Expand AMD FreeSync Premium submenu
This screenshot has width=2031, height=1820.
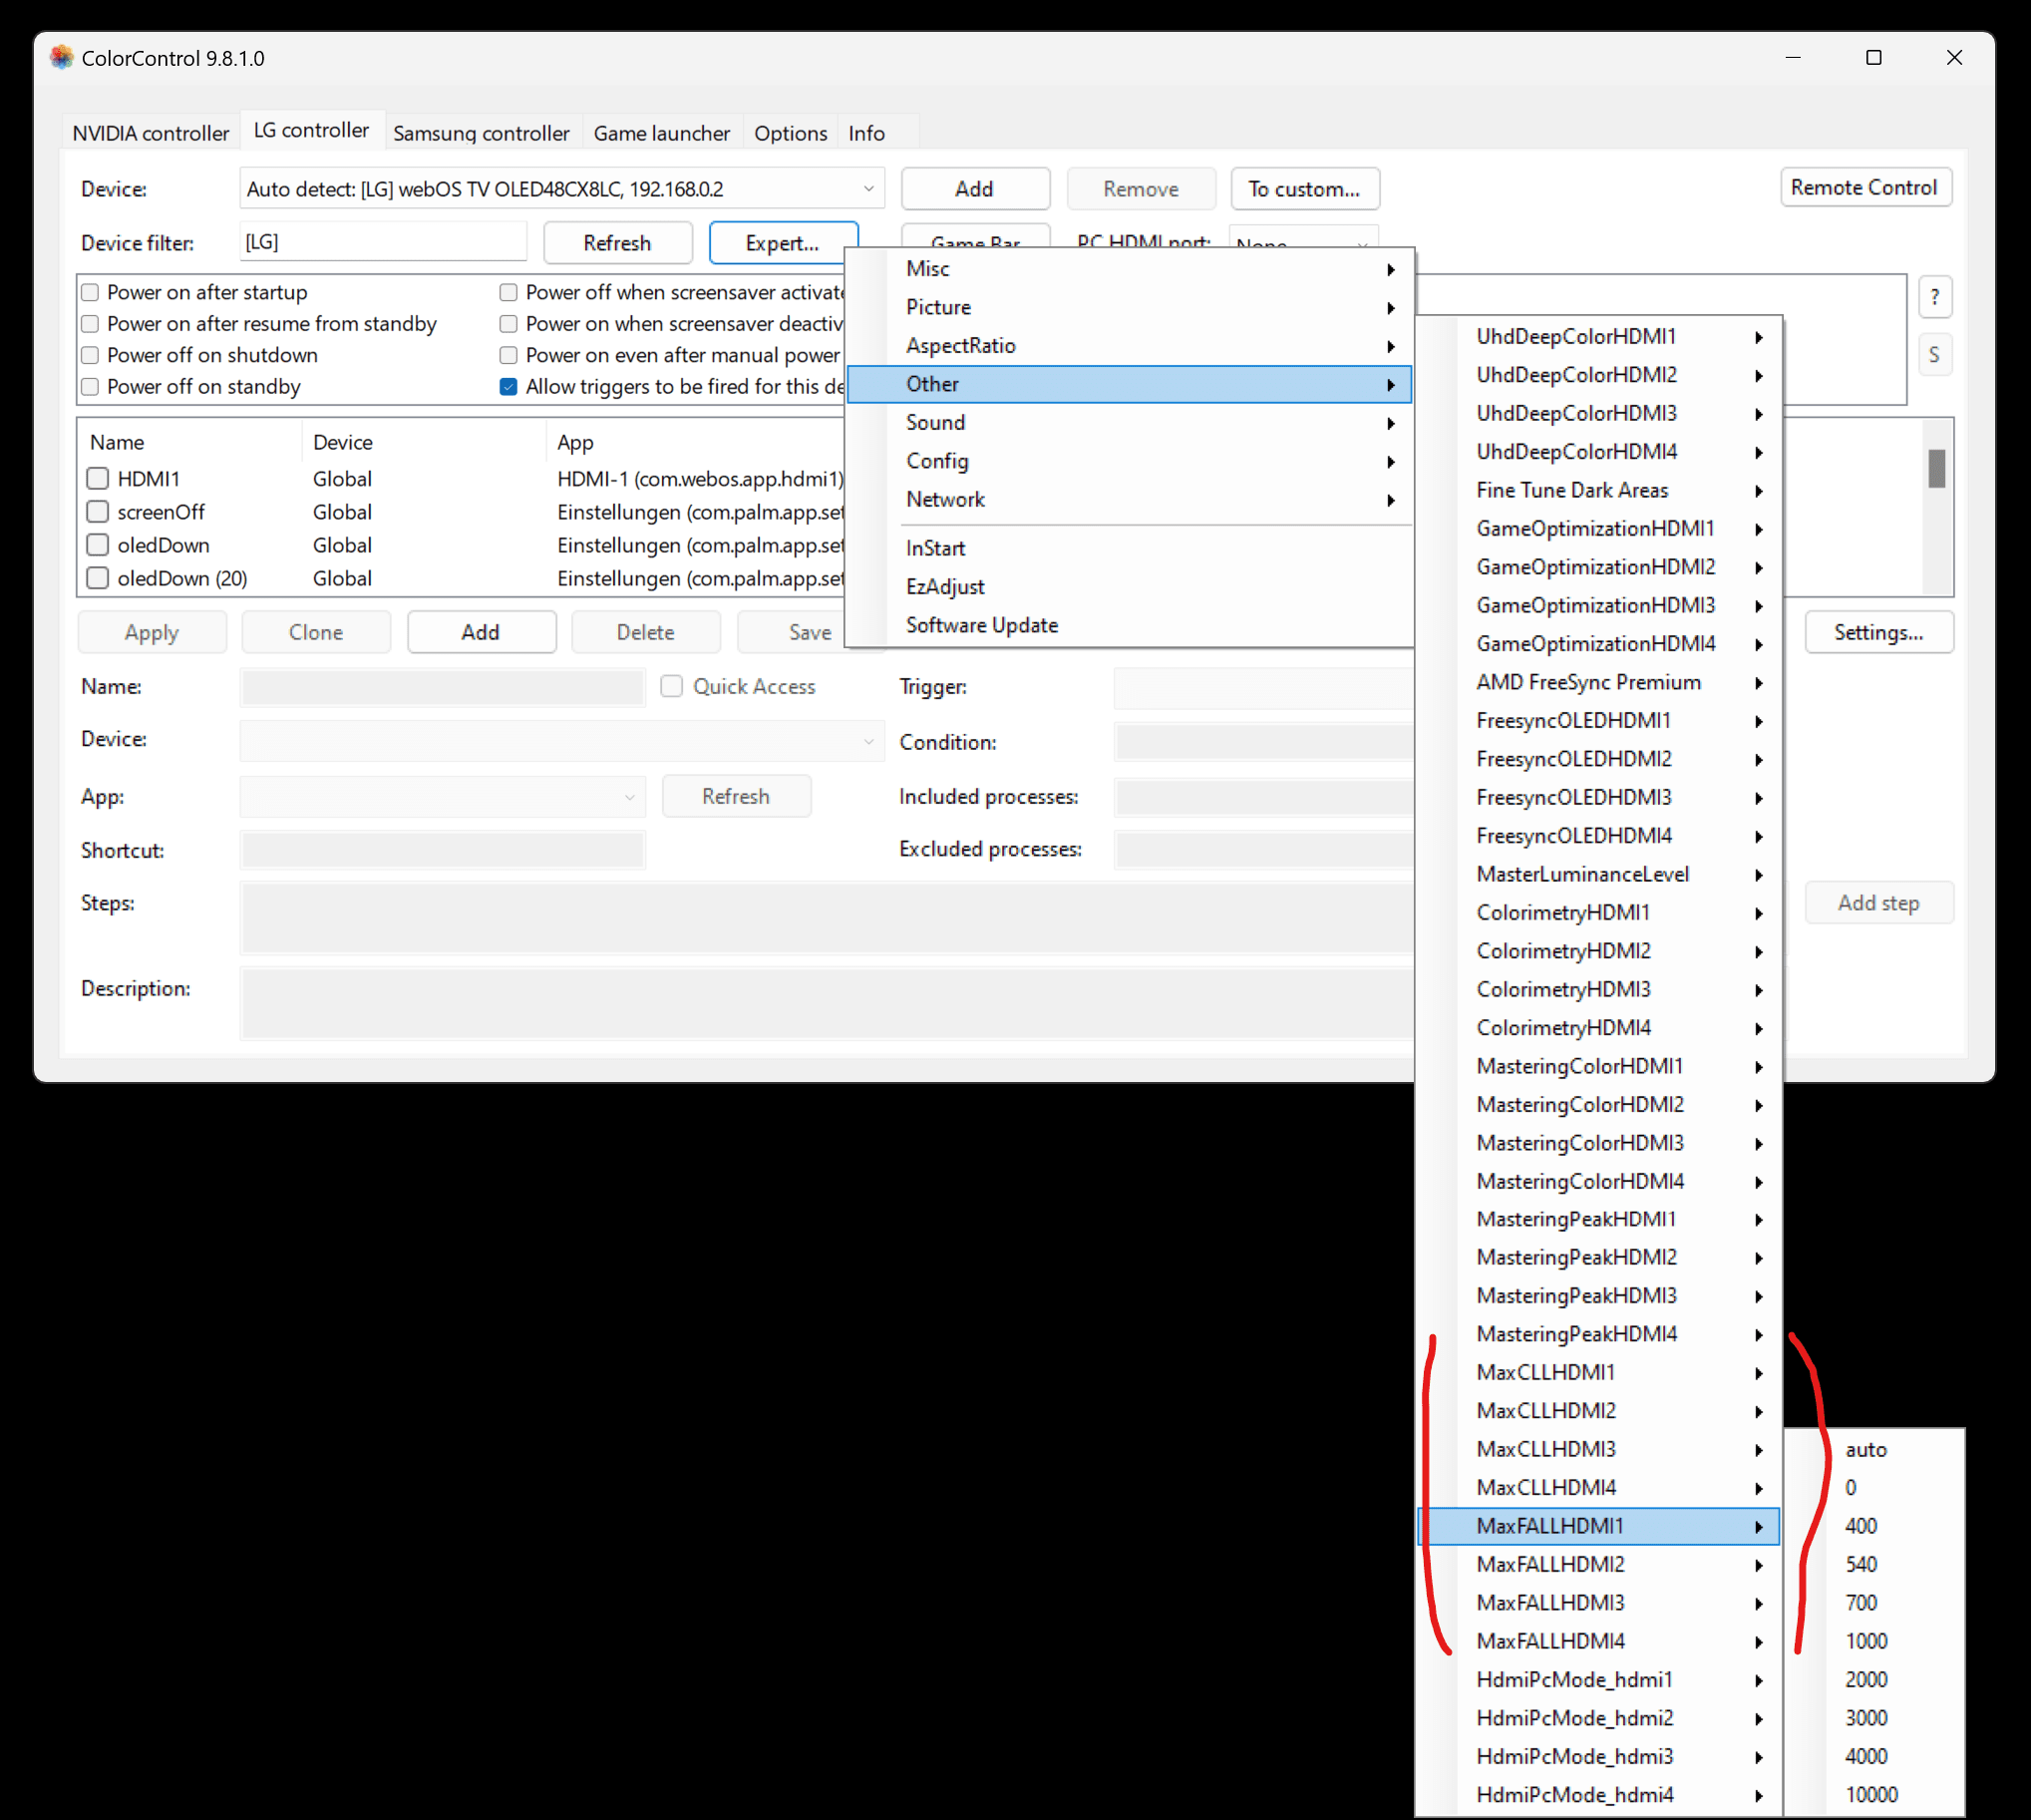coord(1599,682)
